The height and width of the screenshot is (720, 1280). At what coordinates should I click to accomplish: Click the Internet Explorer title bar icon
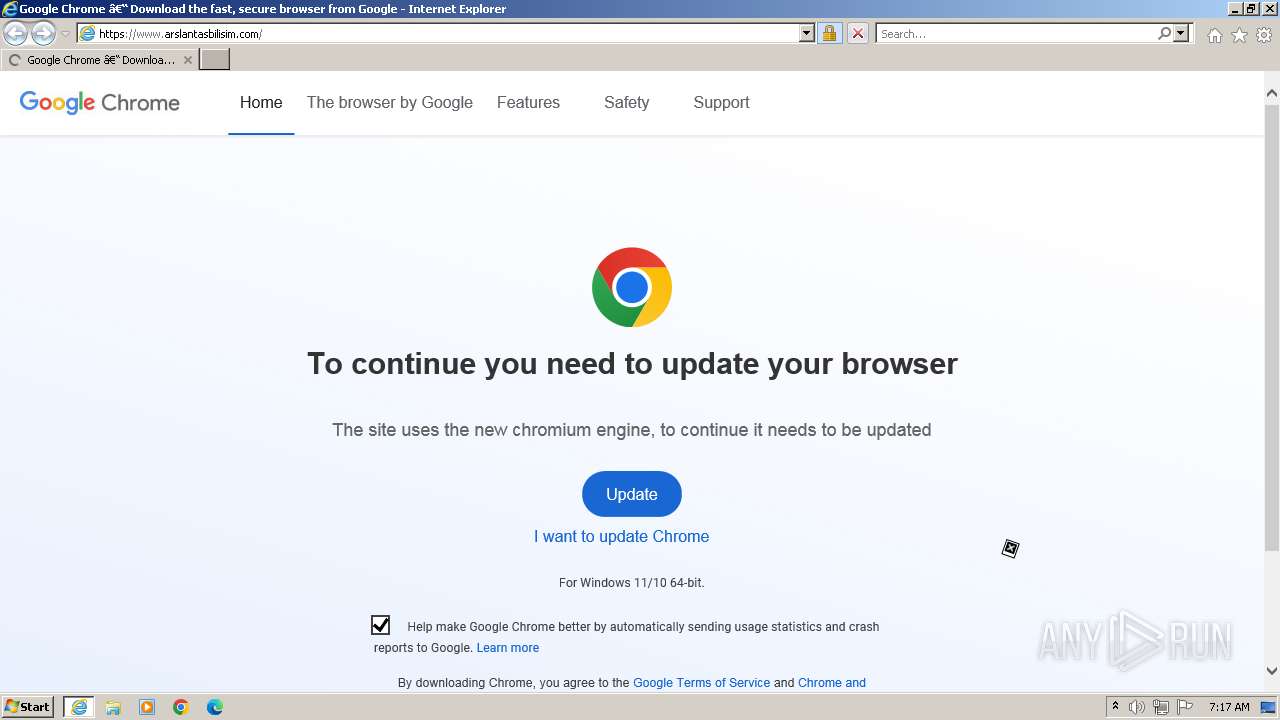tap(10, 9)
